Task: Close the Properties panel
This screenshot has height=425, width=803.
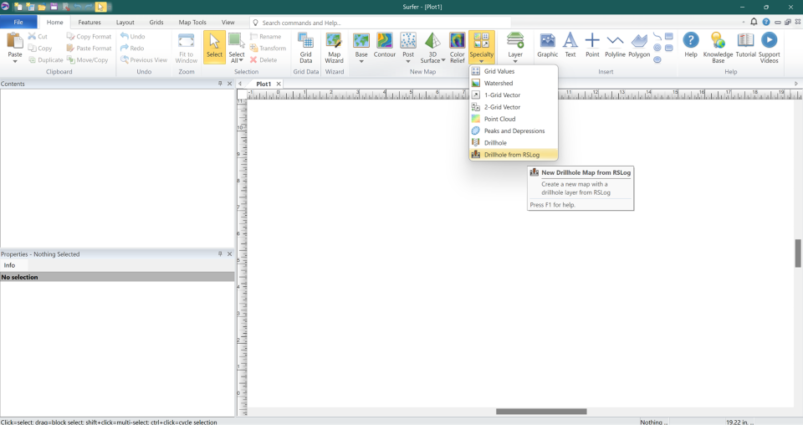Action: (229, 254)
